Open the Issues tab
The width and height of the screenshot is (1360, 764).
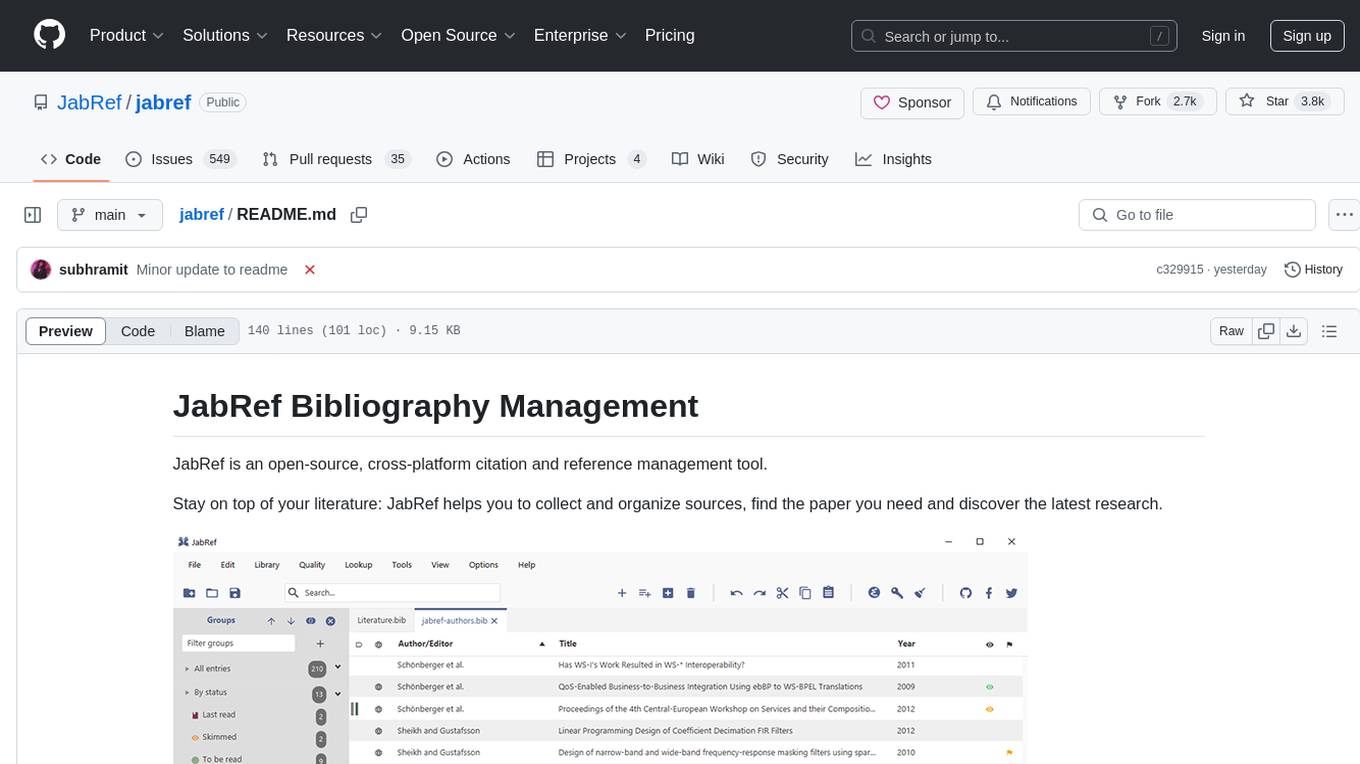(179, 159)
